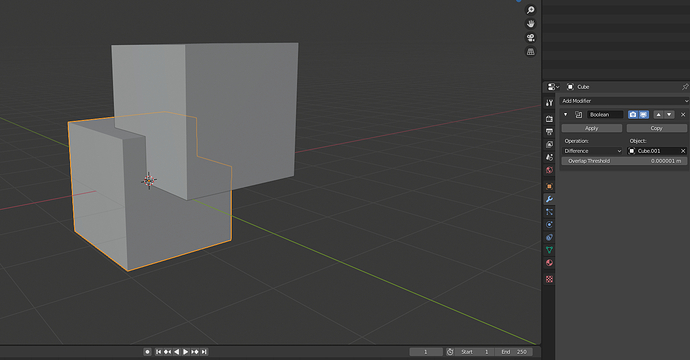Click the End frame field

[x=514, y=352]
